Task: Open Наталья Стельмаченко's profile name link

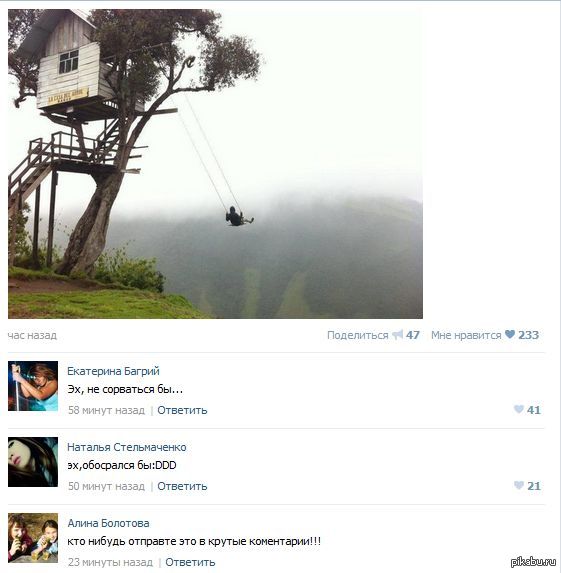Action: click(x=127, y=447)
